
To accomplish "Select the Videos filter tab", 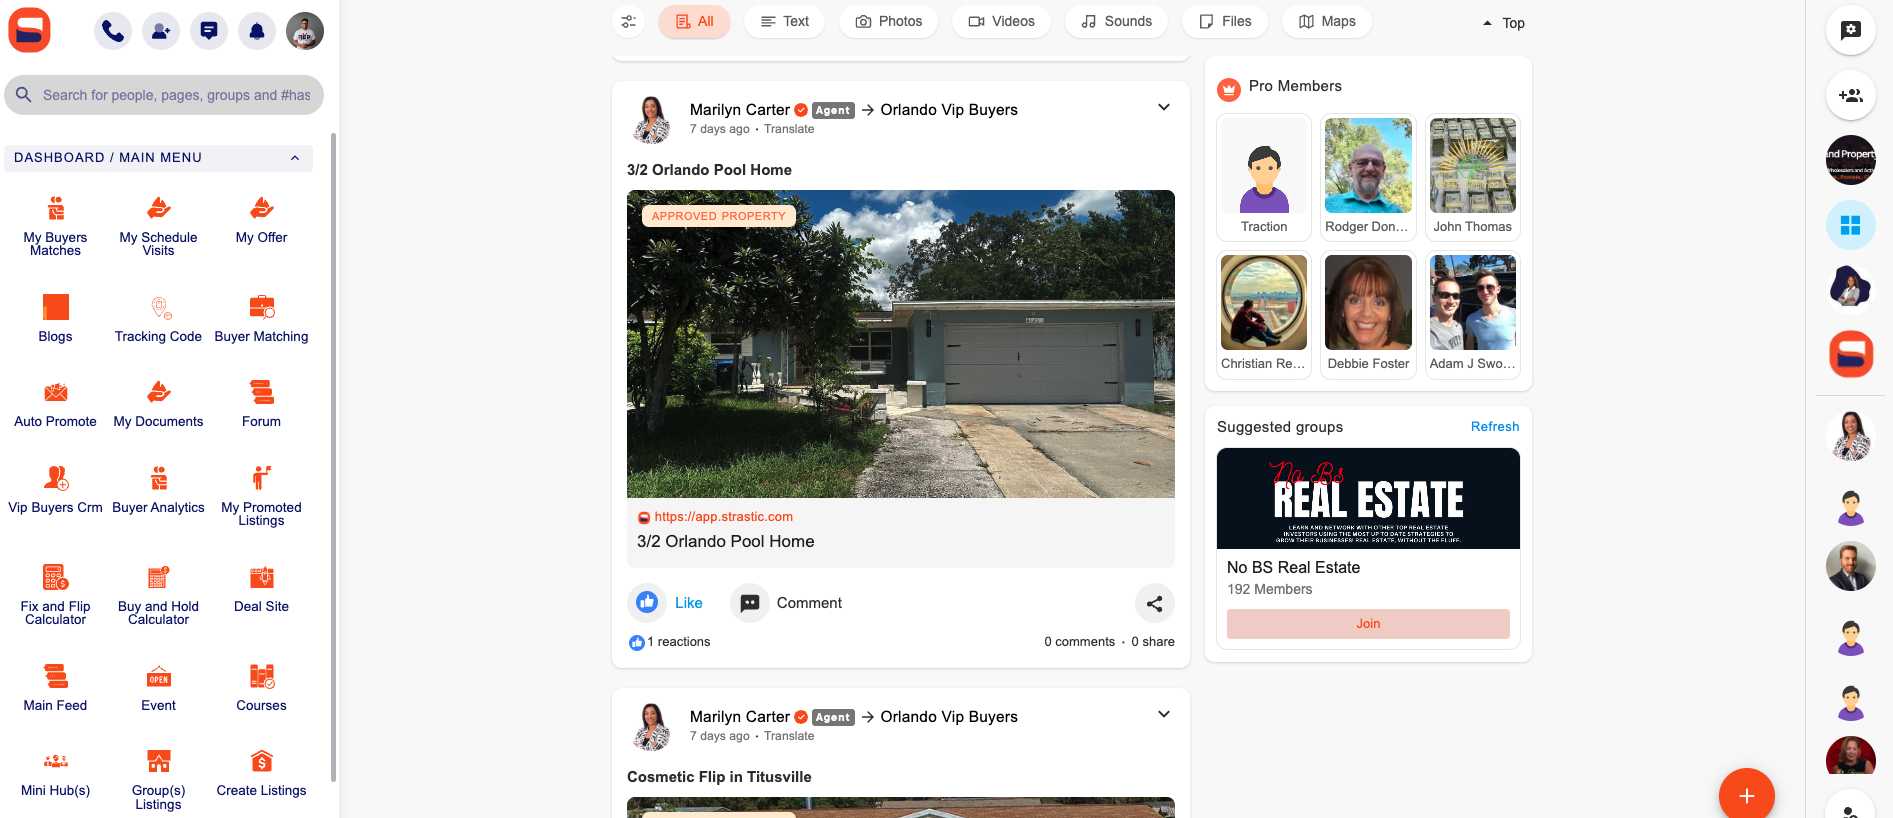I will [x=1001, y=21].
